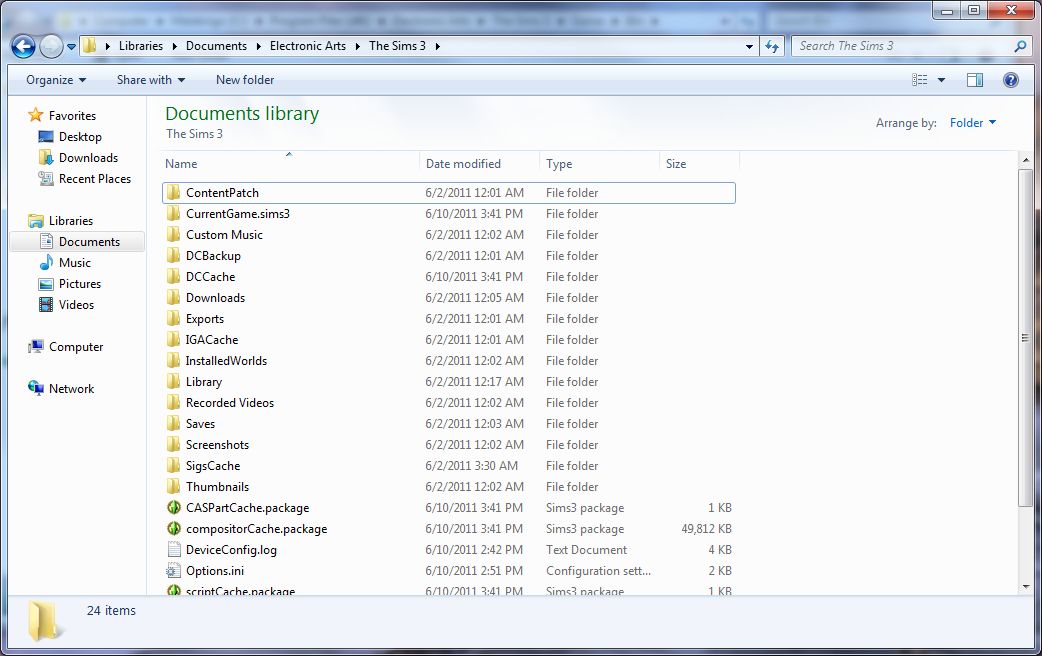Viewport: 1042px width, 656px height.
Task: Select the CASPartCache.package Sims3 icon
Action: tap(173, 508)
